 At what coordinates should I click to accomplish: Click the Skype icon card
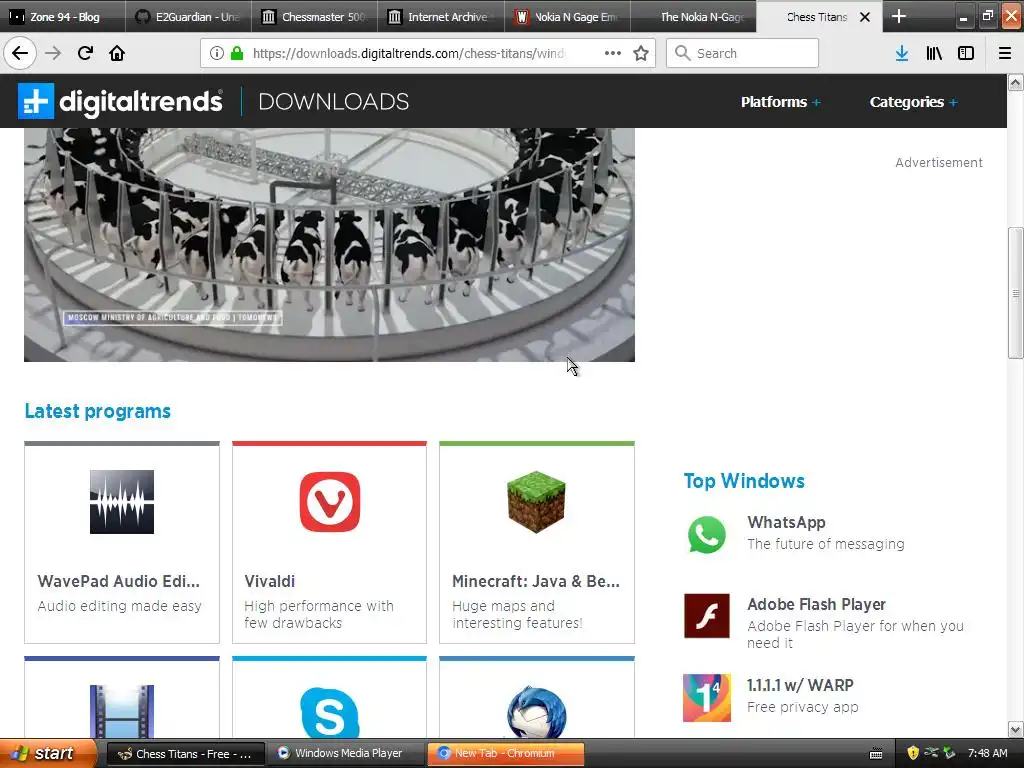330,712
